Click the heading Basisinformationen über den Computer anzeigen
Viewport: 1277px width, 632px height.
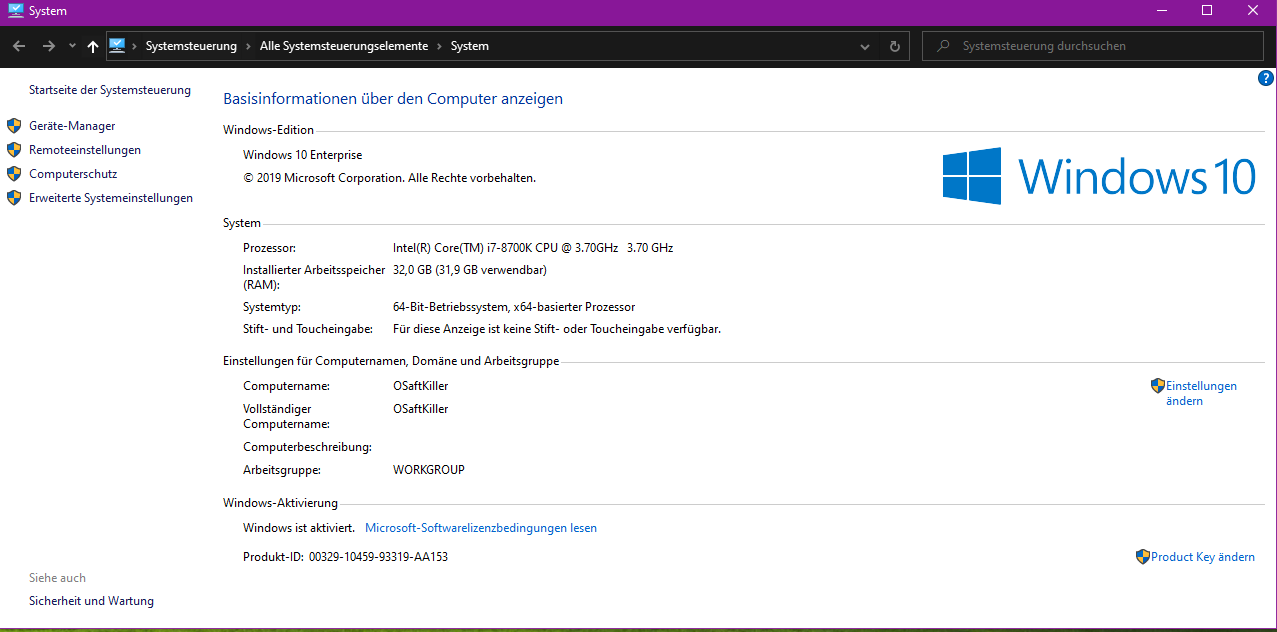pos(393,99)
